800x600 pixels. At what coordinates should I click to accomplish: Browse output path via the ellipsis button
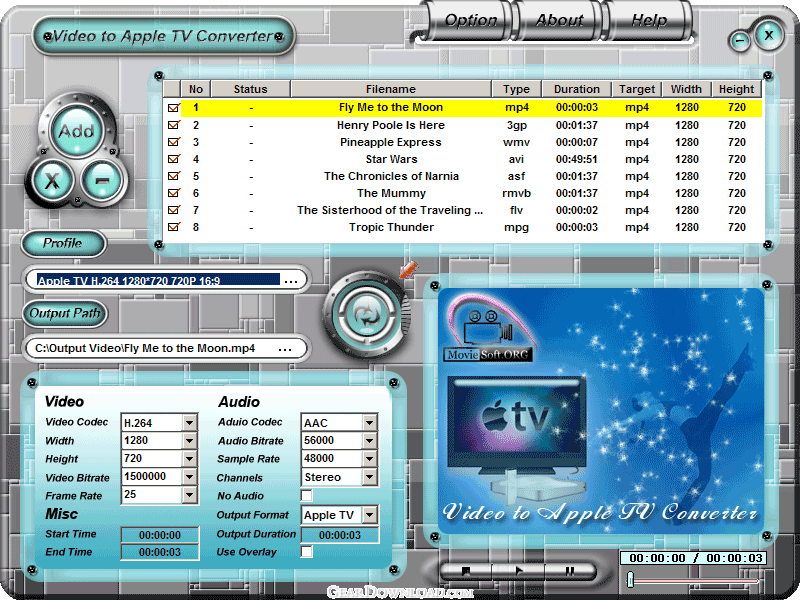click(x=285, y=349)
